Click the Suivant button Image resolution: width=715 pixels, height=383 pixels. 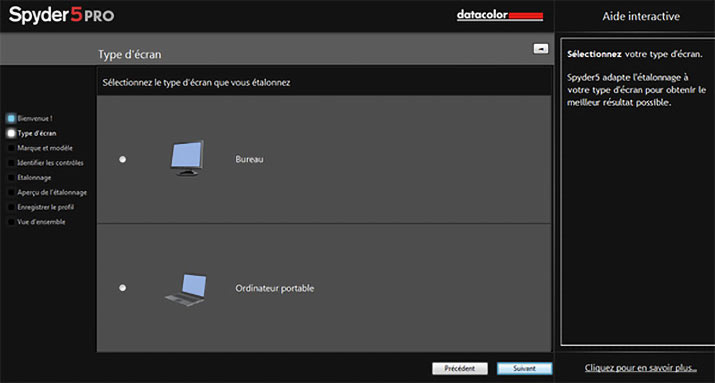(524, 368)
